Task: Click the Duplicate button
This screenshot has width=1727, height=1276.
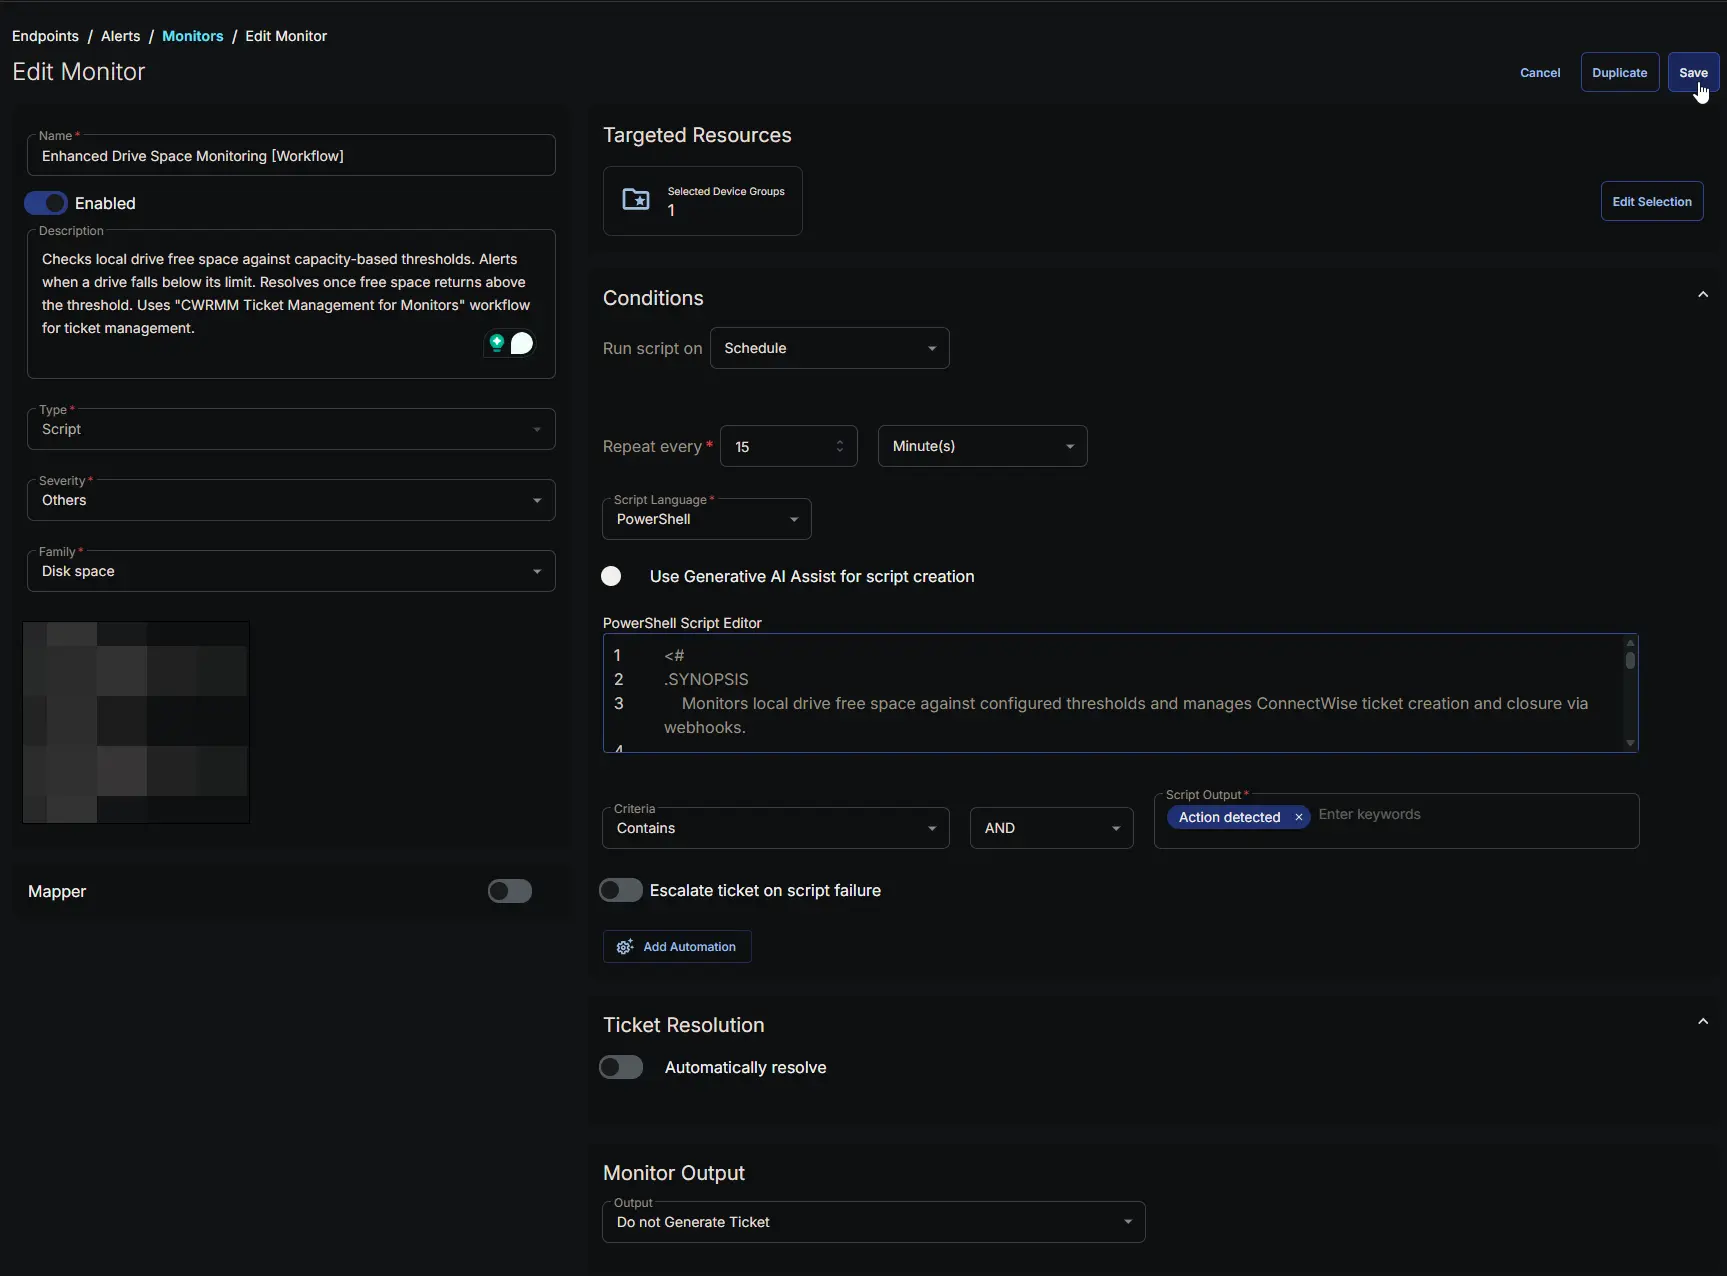Action: pyautogui.click(x=1620, y=72)
